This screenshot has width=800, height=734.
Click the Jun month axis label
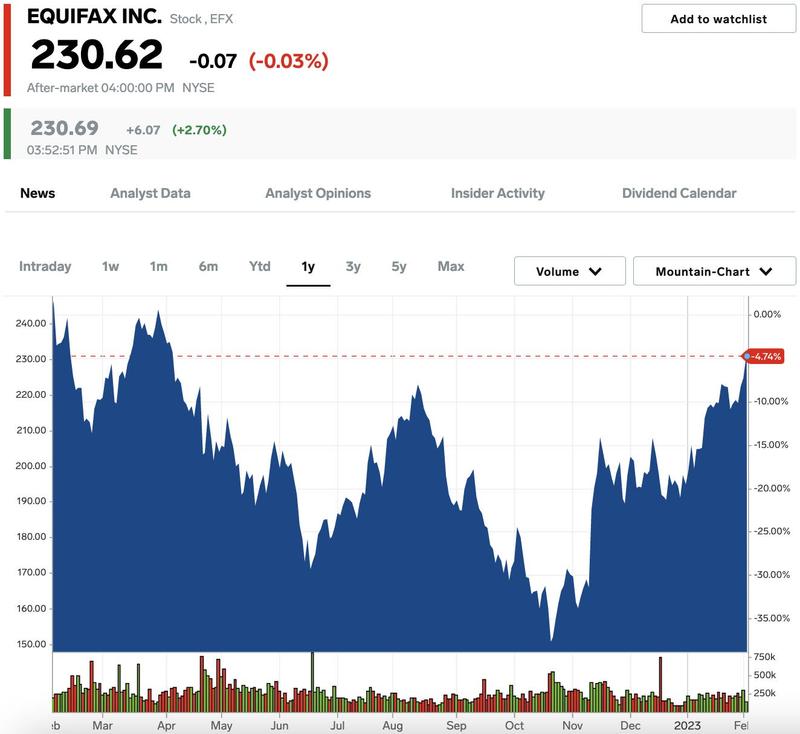point(279,725)
